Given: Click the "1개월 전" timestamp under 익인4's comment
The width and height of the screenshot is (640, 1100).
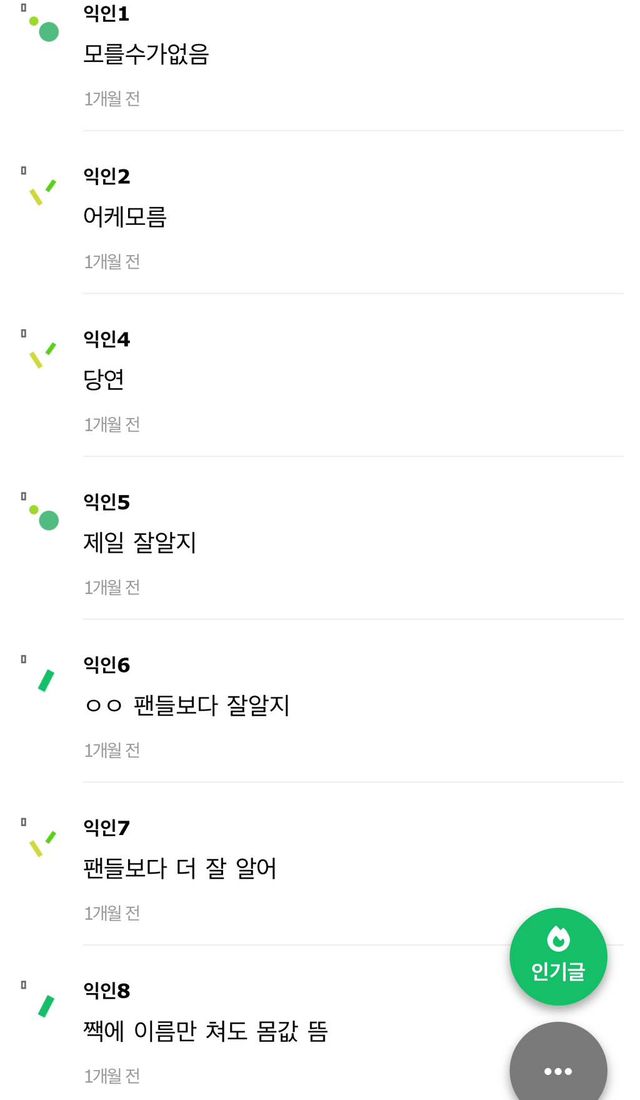Looking at the screenshot, I should [112, 425].
